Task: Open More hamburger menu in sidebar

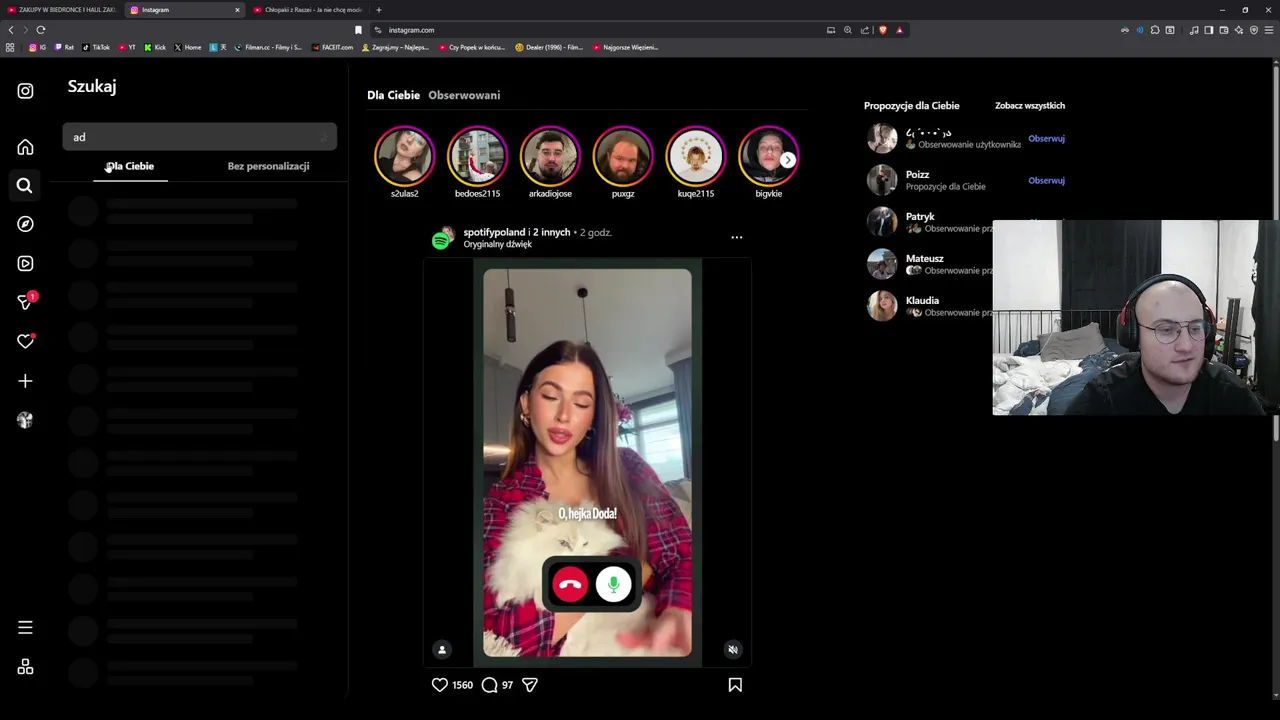Action: click(x=25, y=628)
